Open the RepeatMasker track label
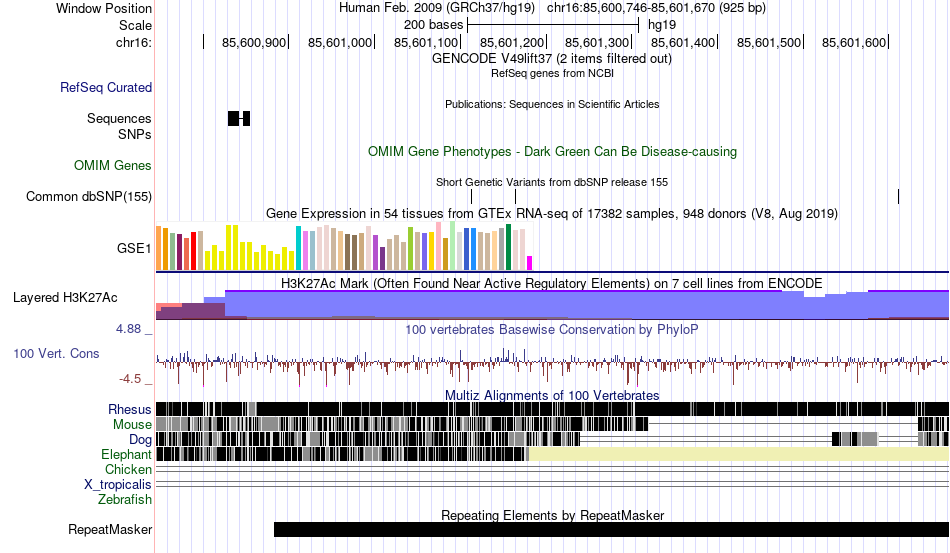Screen dimensions: 950x553 pyautogui.click(x=110, y=529)
